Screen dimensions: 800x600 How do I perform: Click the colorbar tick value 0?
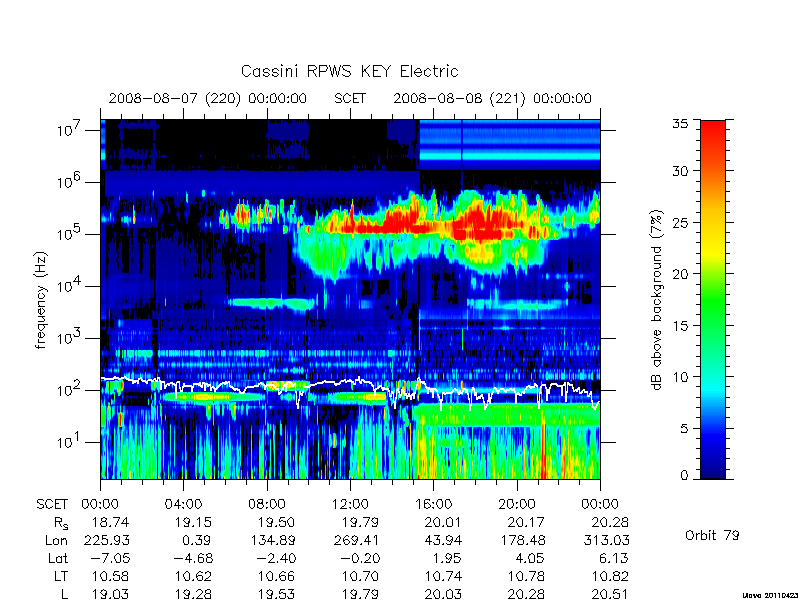coord(684,476)
